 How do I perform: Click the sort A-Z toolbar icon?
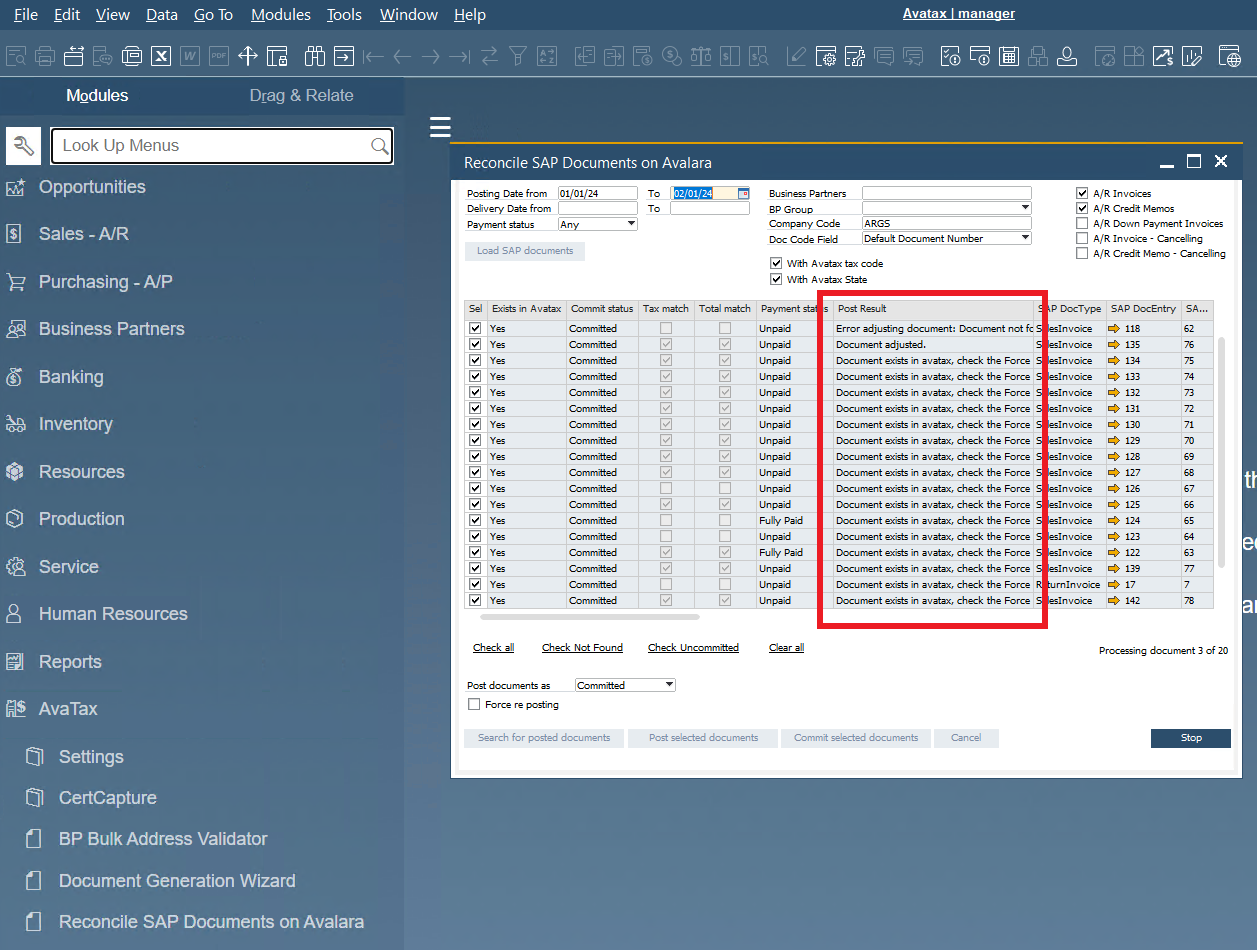(x=547, y=56)
